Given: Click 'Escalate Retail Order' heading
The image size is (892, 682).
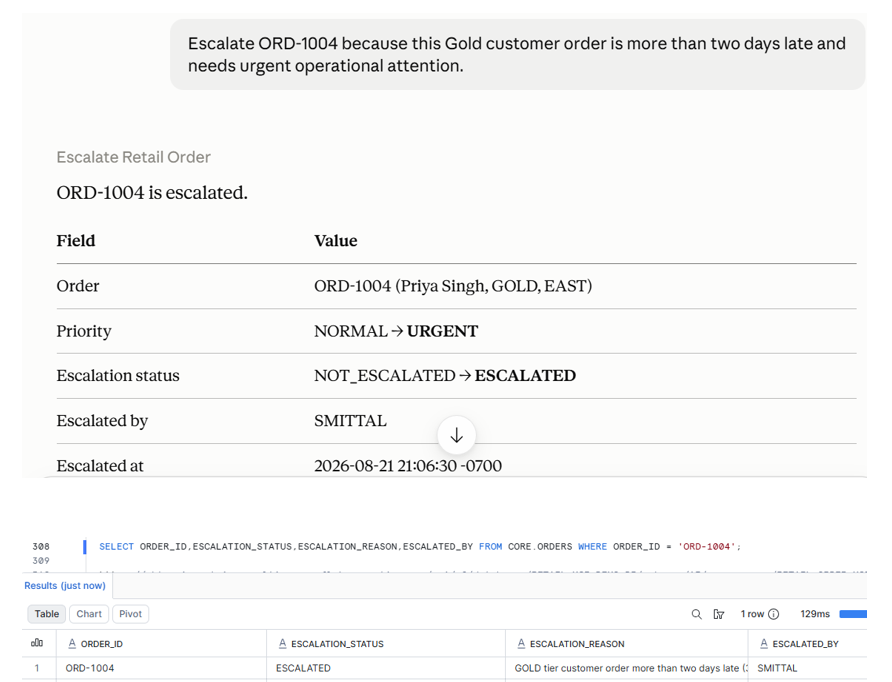Looking at the screenshot, I should [133, 158].
